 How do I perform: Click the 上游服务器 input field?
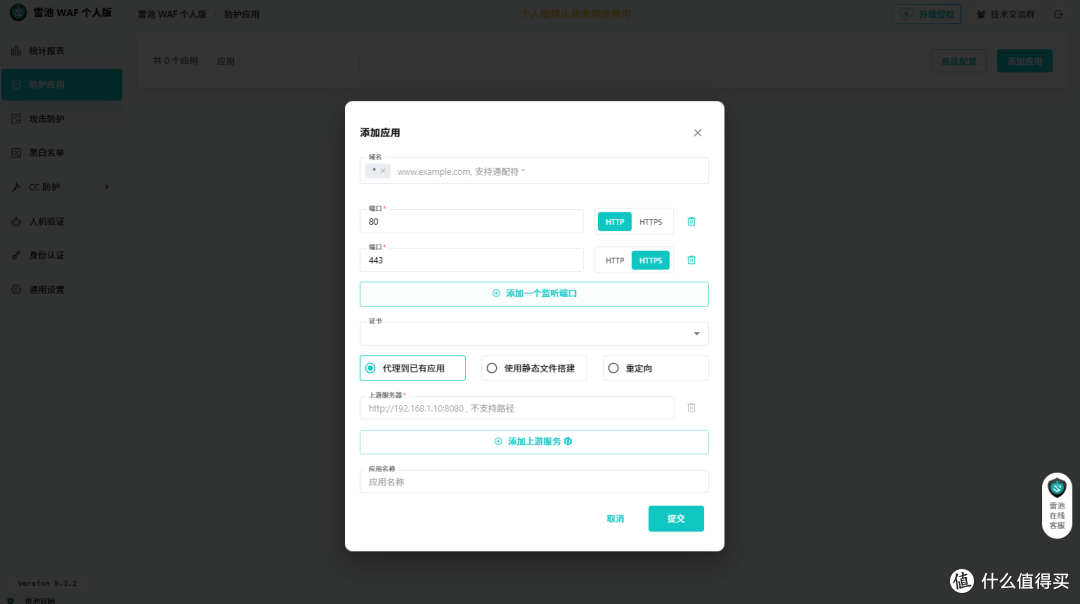tap(517, 408)
